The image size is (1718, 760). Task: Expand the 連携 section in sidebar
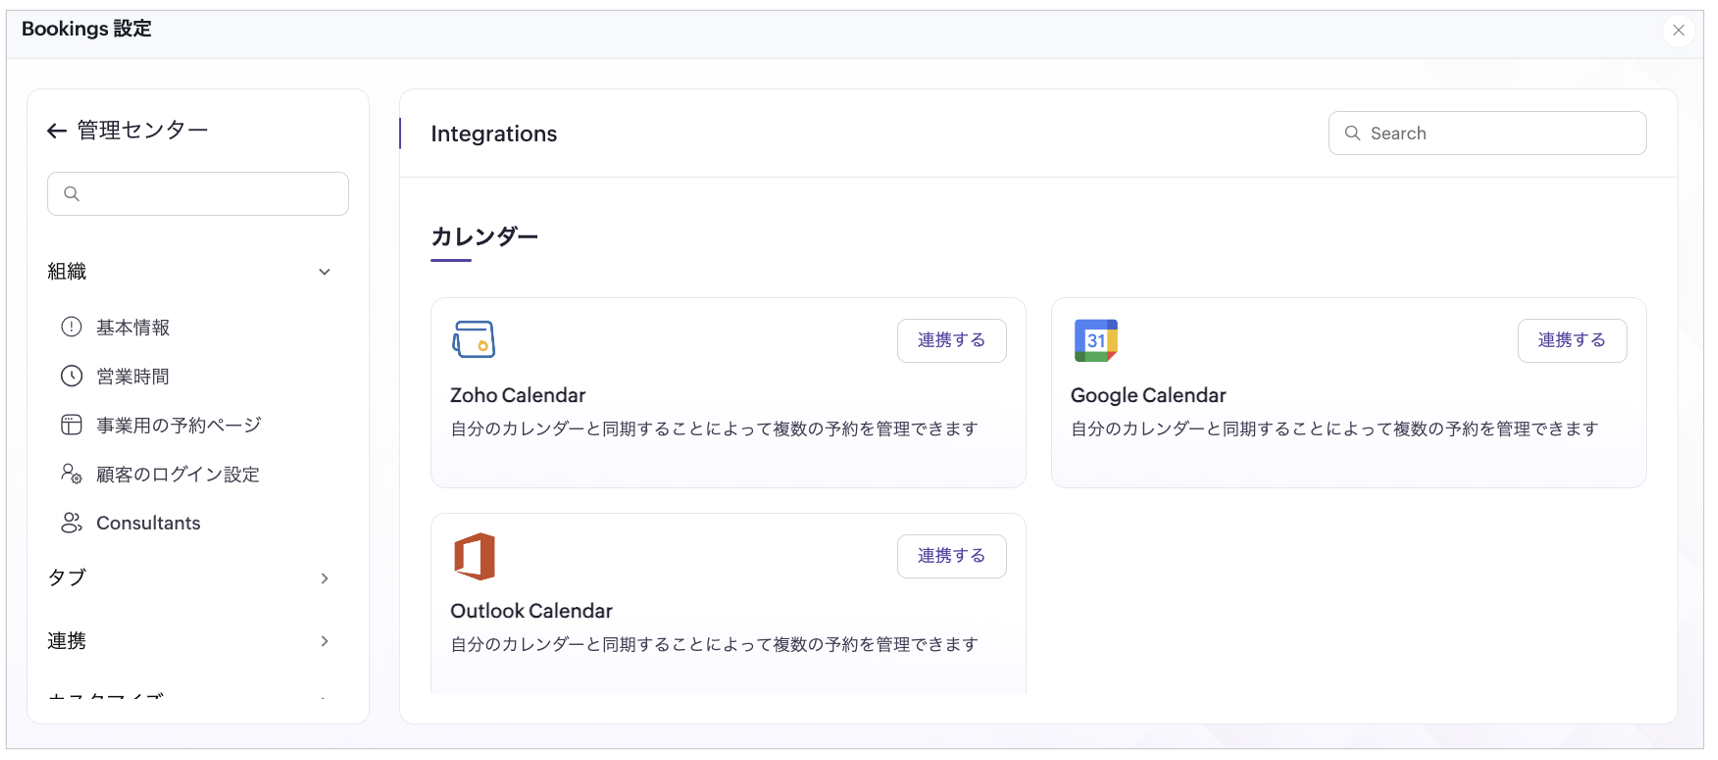324,641
